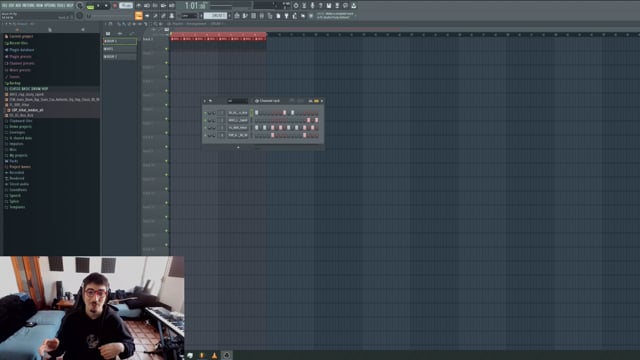This screenshot has width=640, height=360.
Task: Click the transport Stop button
Action: [x=106, y=6]
